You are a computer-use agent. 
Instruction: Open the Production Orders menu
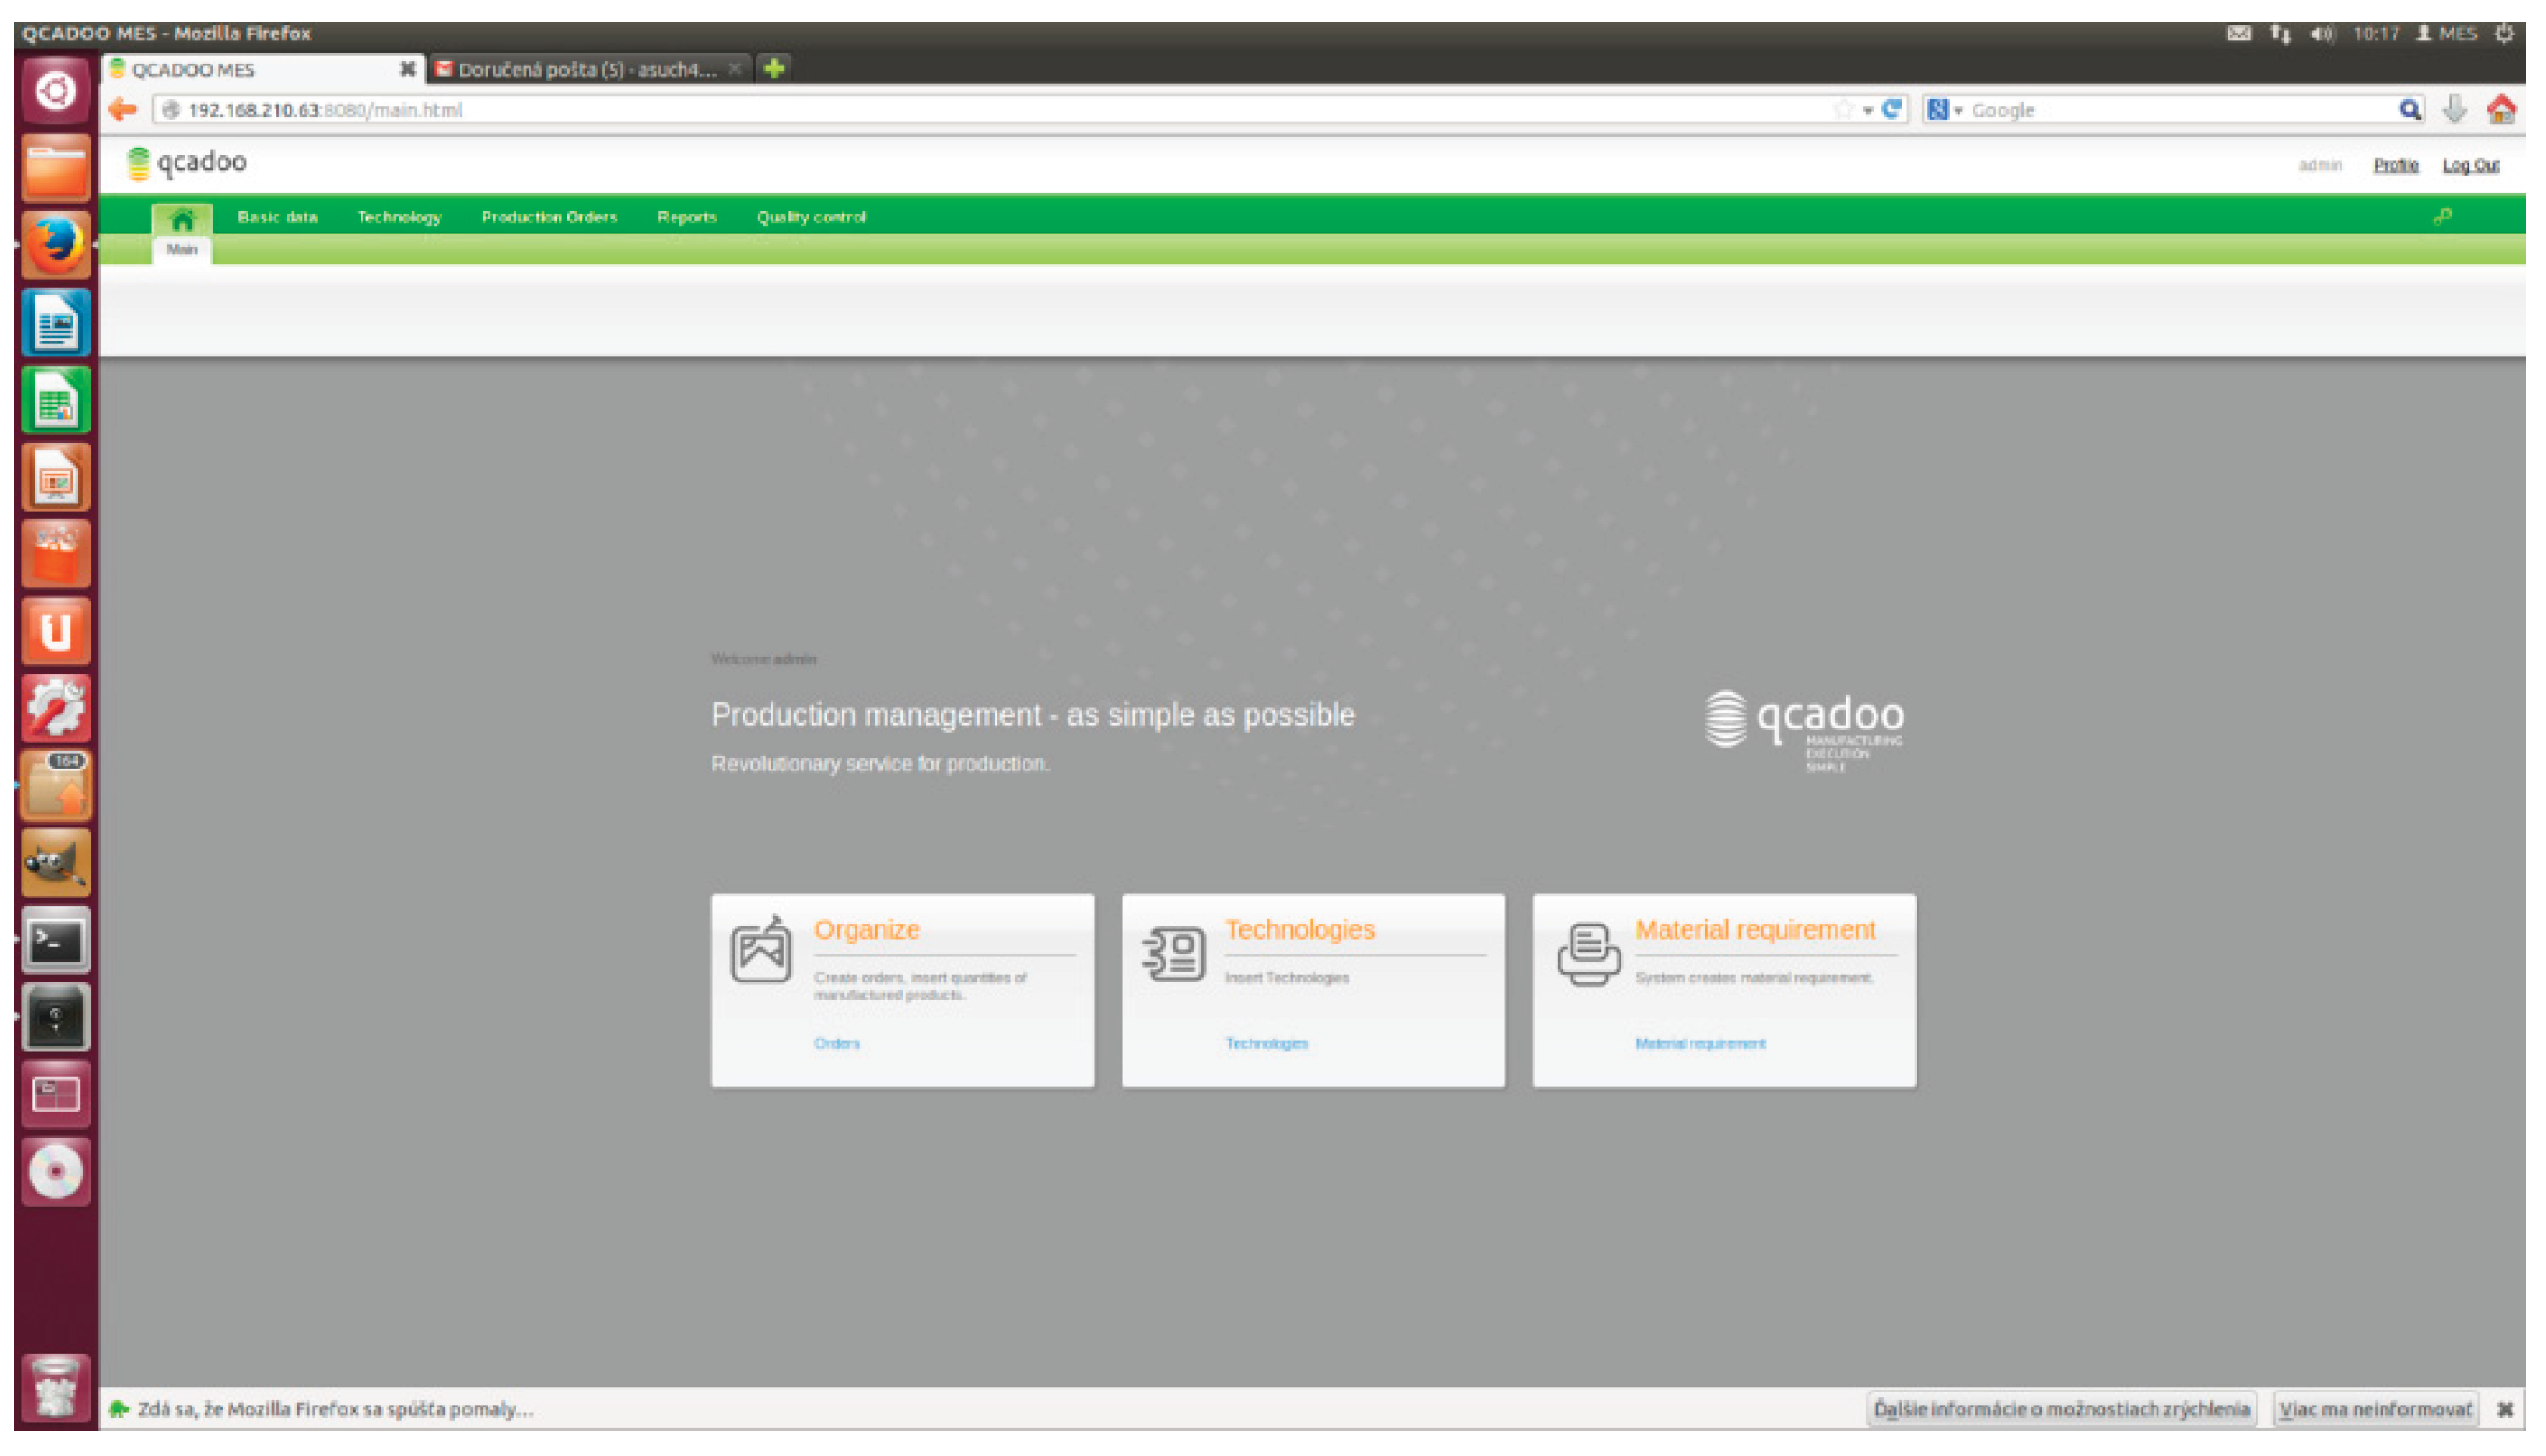tap(549, 217)
